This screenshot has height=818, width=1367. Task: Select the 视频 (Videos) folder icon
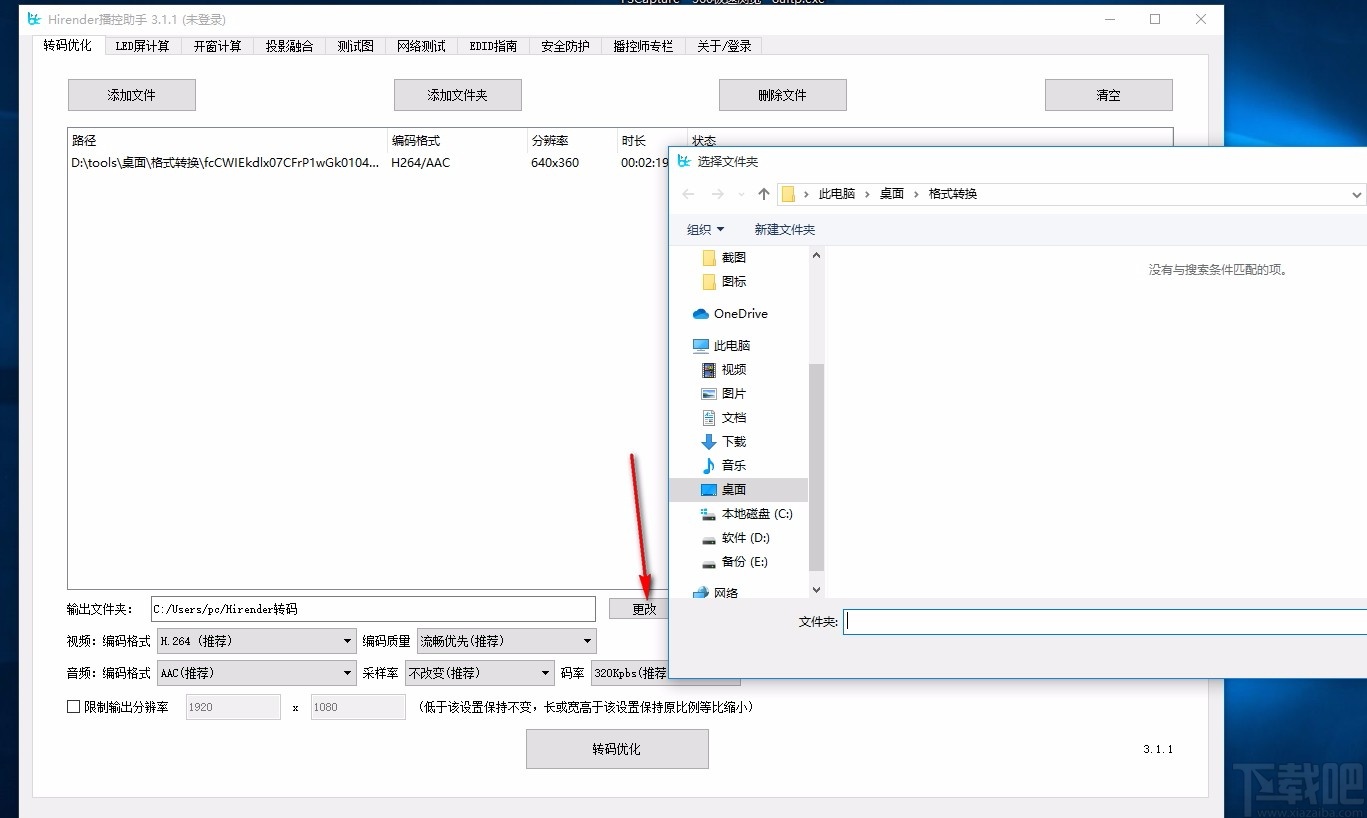point(709,369)
